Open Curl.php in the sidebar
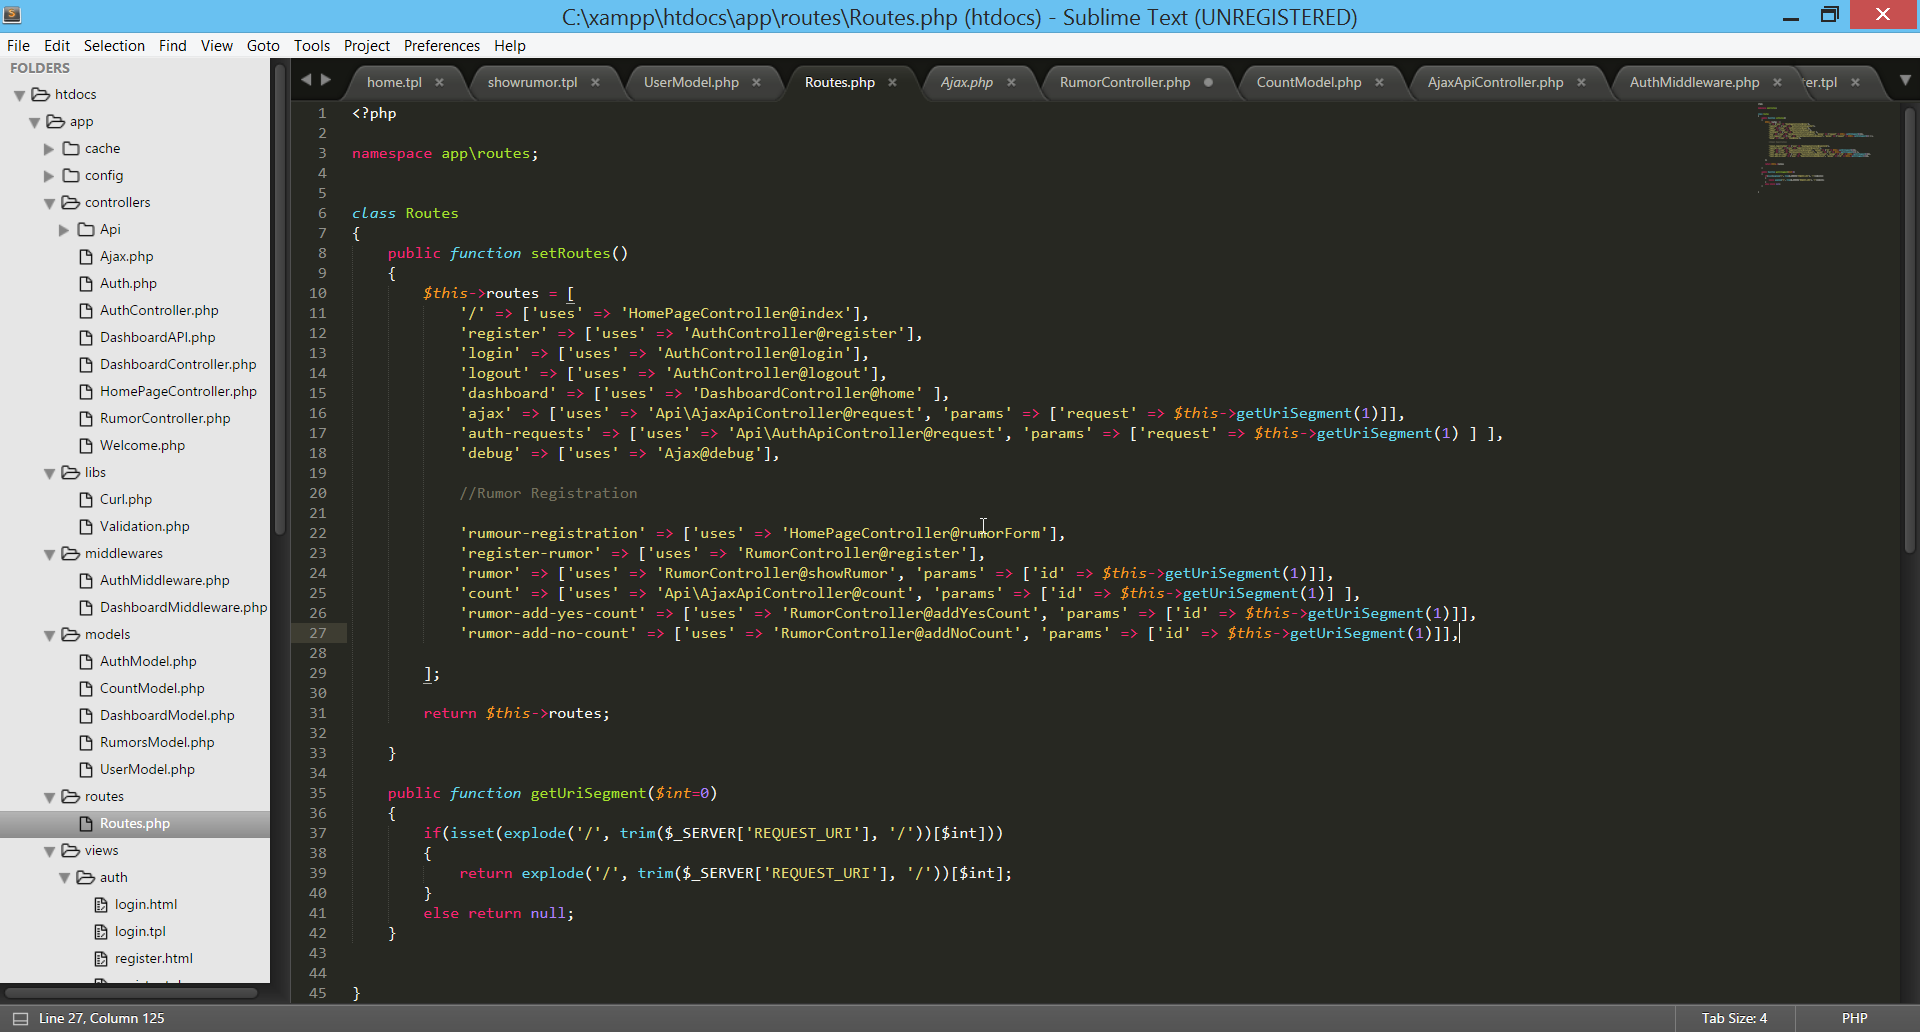The height and width of the screenshot is (1032, 1920). click(x=126, y=500)
